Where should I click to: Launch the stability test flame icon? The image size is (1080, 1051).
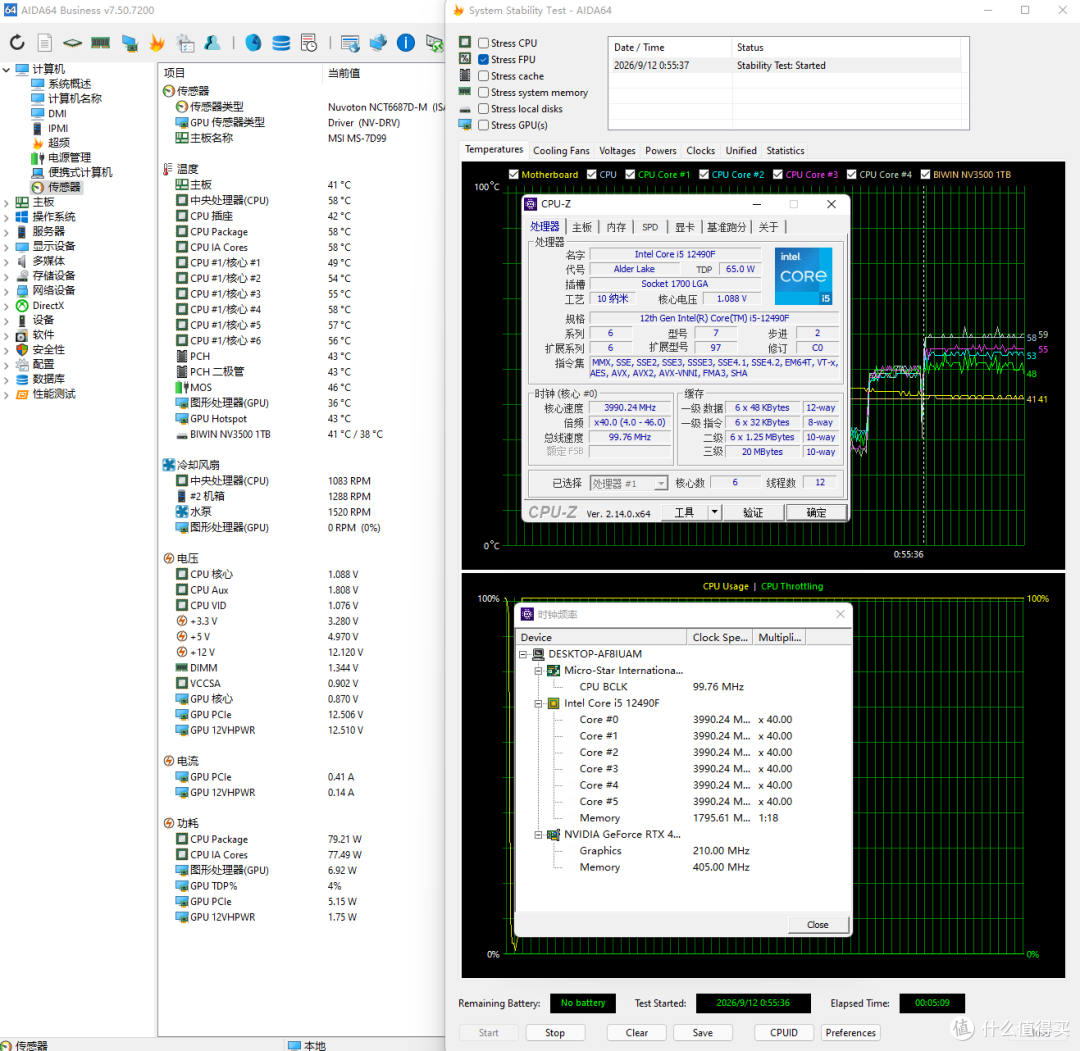157,43
